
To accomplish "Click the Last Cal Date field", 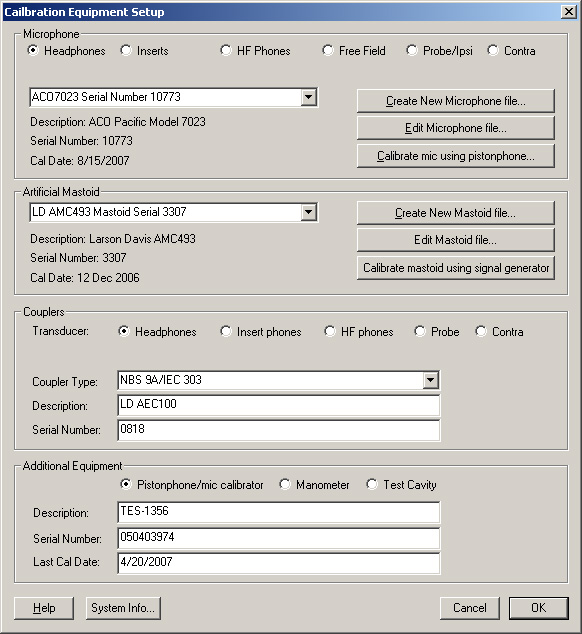I will point(279,563).
